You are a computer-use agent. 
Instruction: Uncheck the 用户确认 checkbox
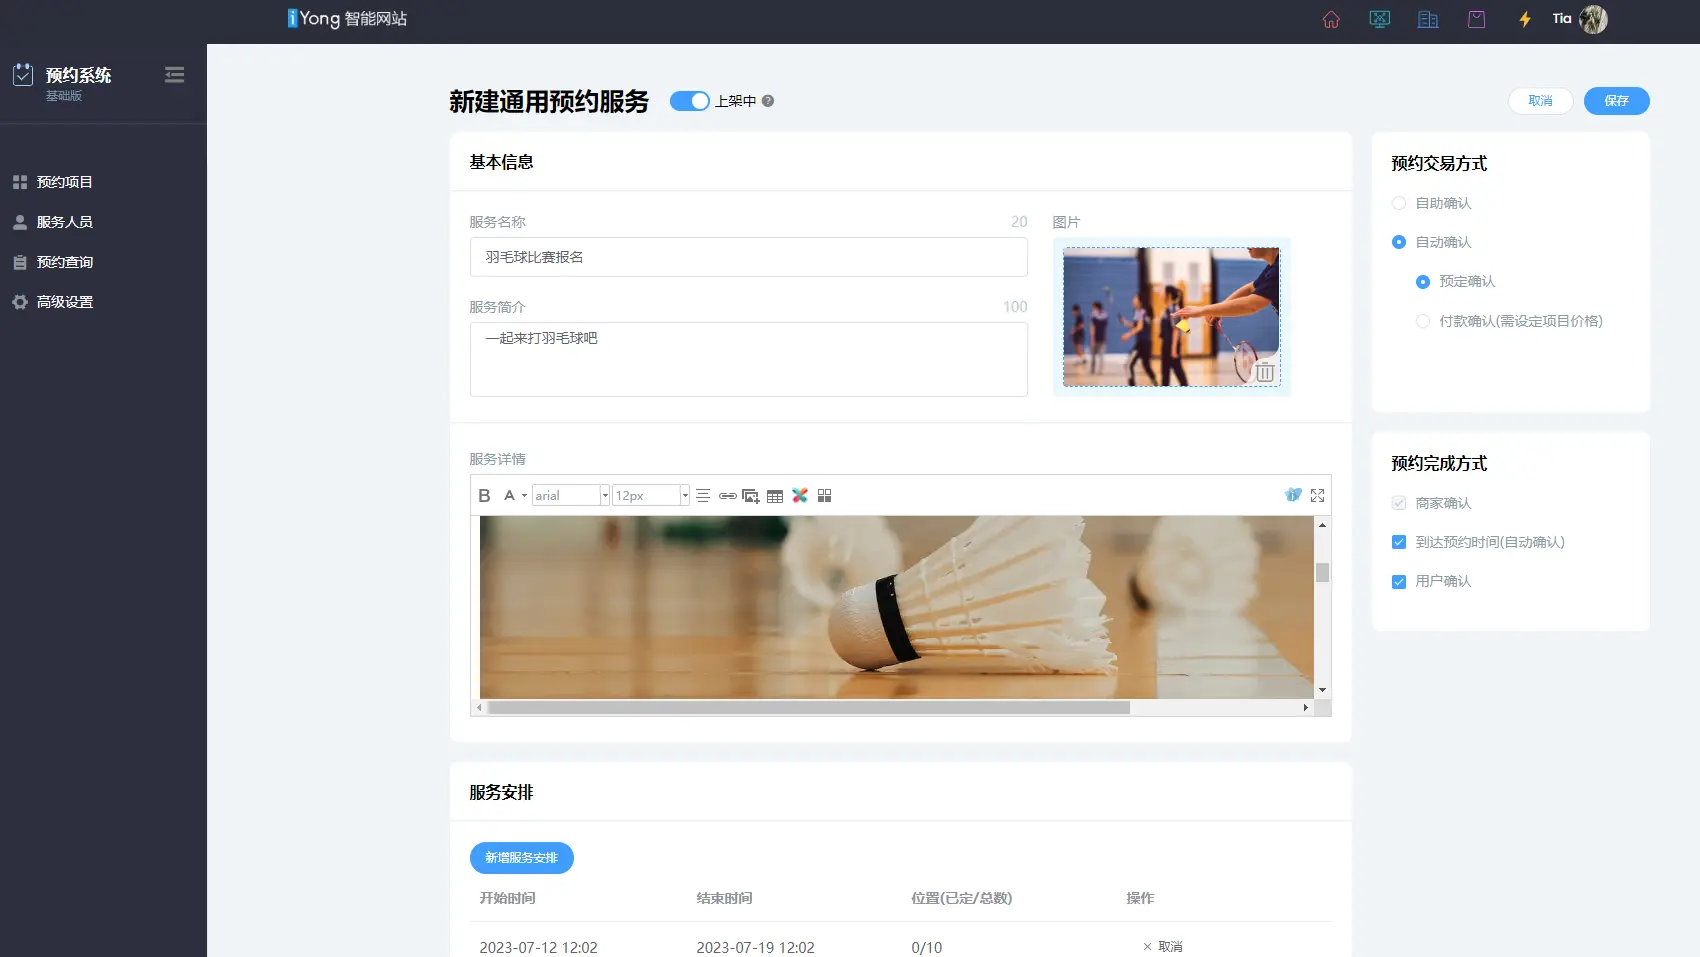1399,582
